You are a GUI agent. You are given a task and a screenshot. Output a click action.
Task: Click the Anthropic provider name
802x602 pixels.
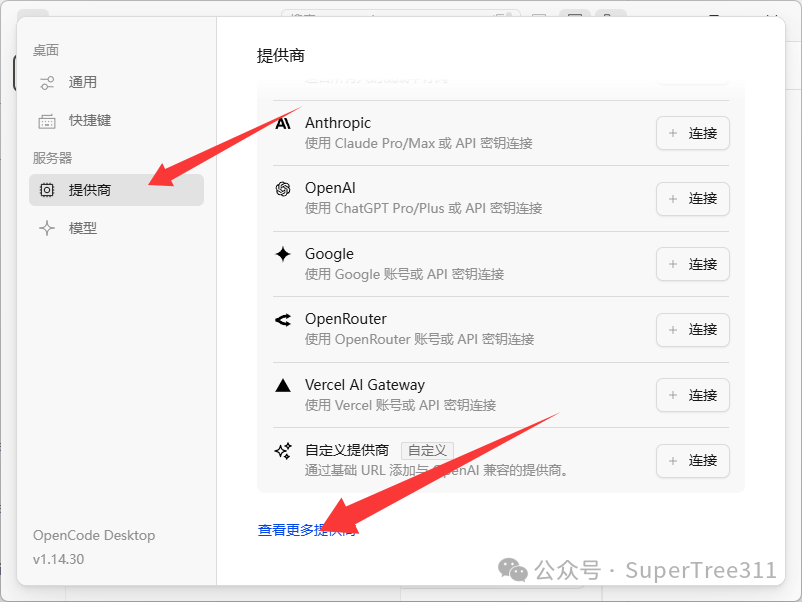tap(338, 123)
